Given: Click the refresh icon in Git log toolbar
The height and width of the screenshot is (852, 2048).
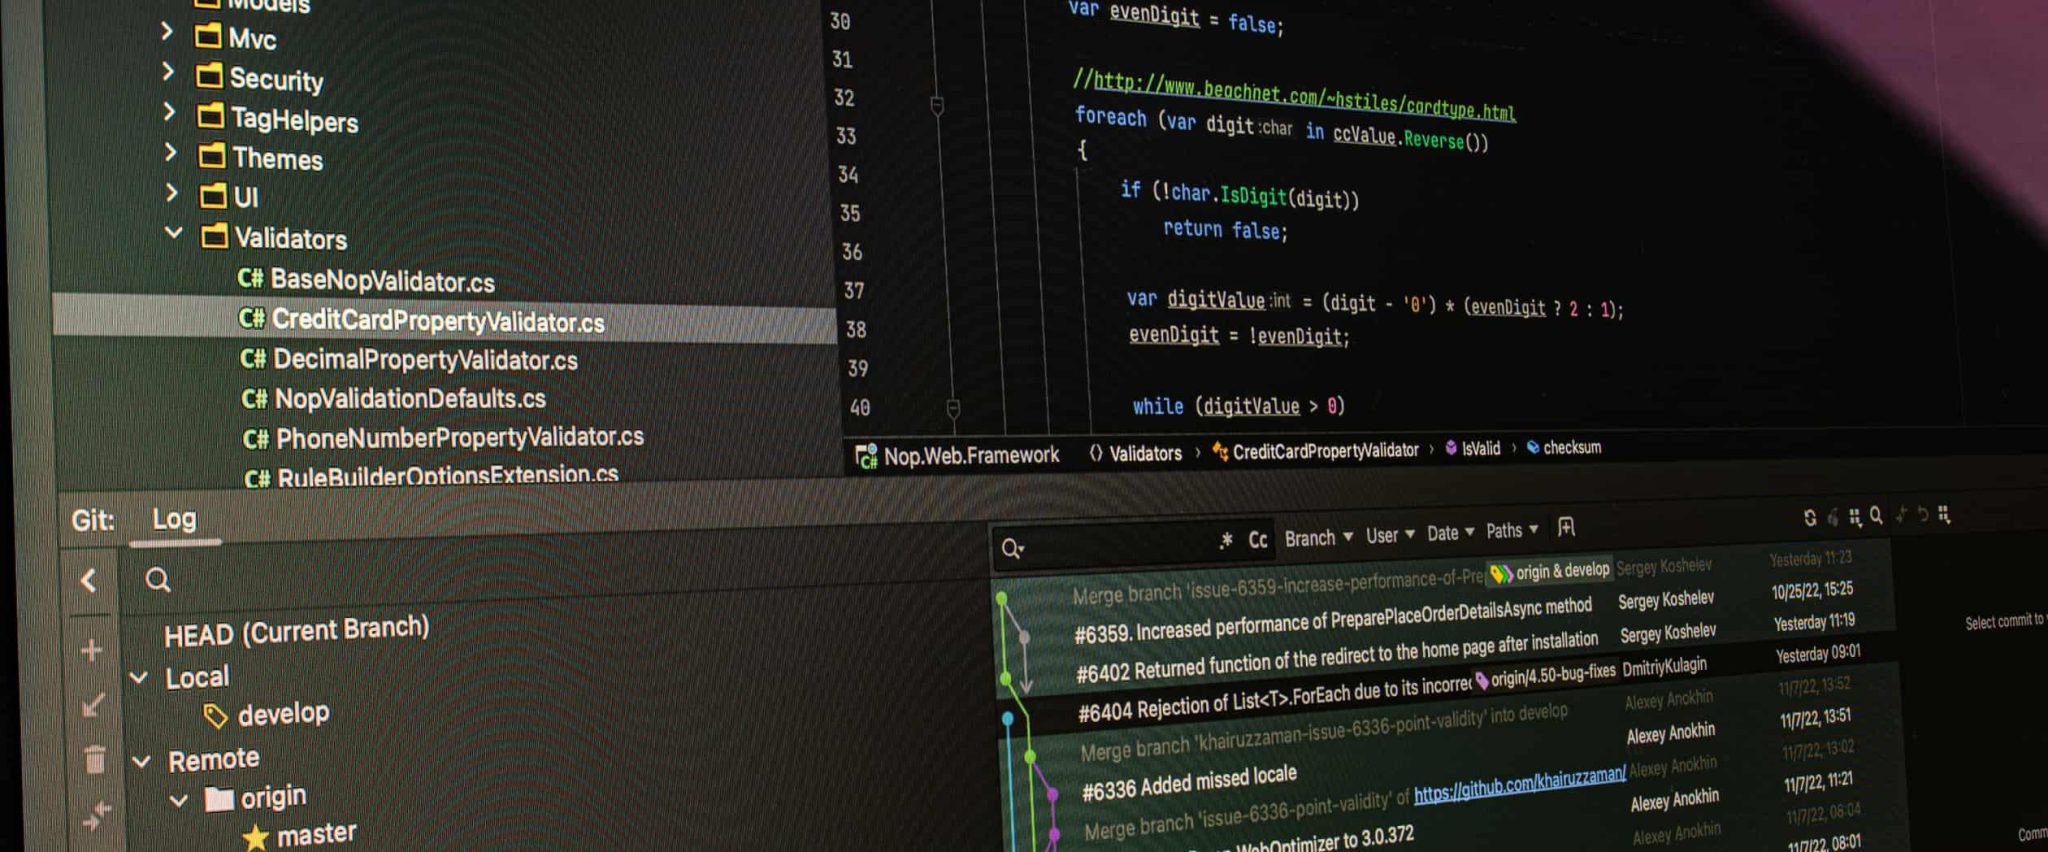Looking at the screenshot, I should [x=1809, y=517].
